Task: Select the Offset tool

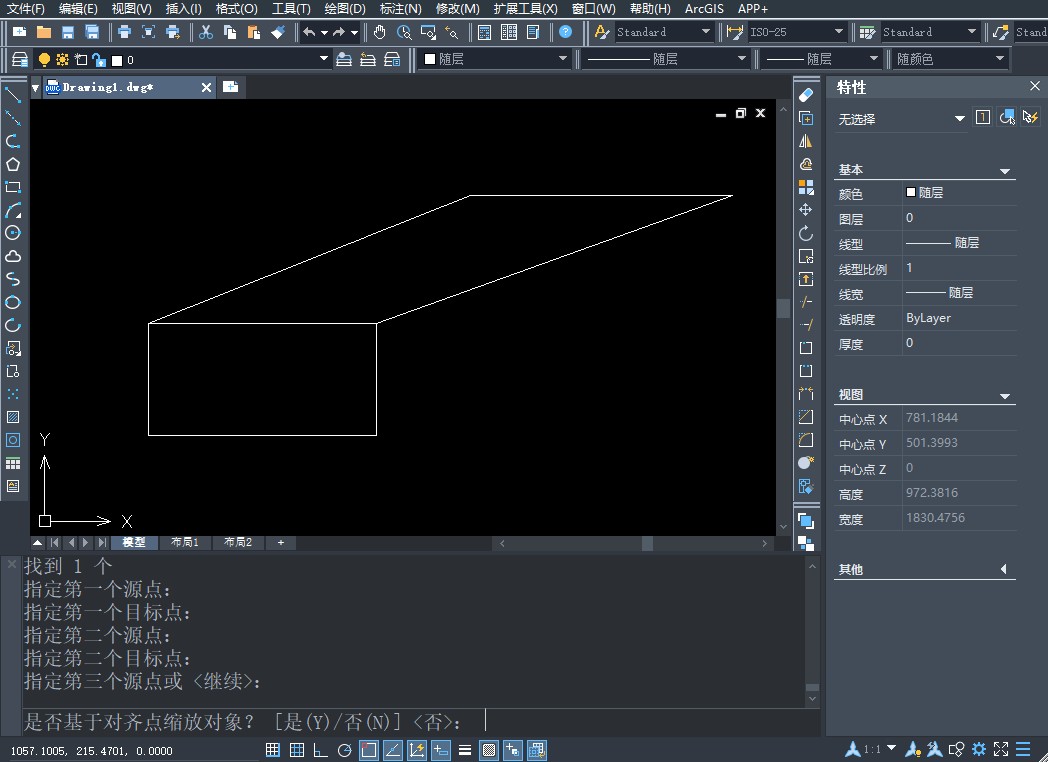Action: (x=806, y=164)
